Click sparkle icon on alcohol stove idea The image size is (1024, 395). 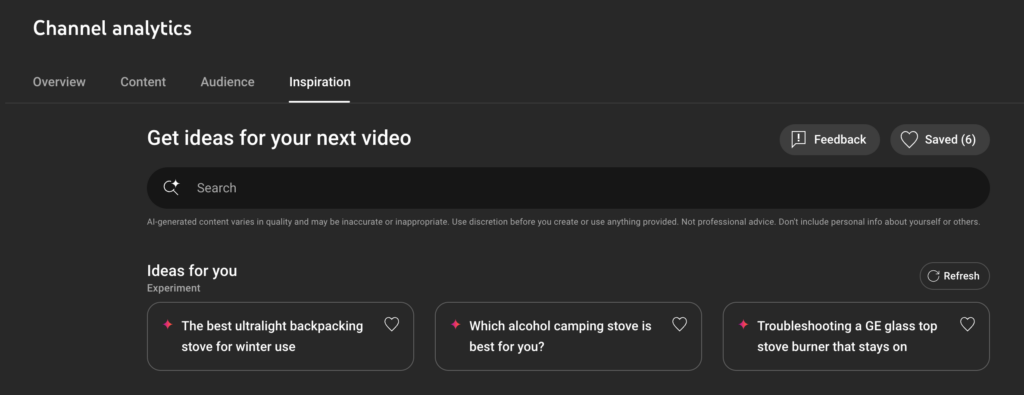pos(456,324)
